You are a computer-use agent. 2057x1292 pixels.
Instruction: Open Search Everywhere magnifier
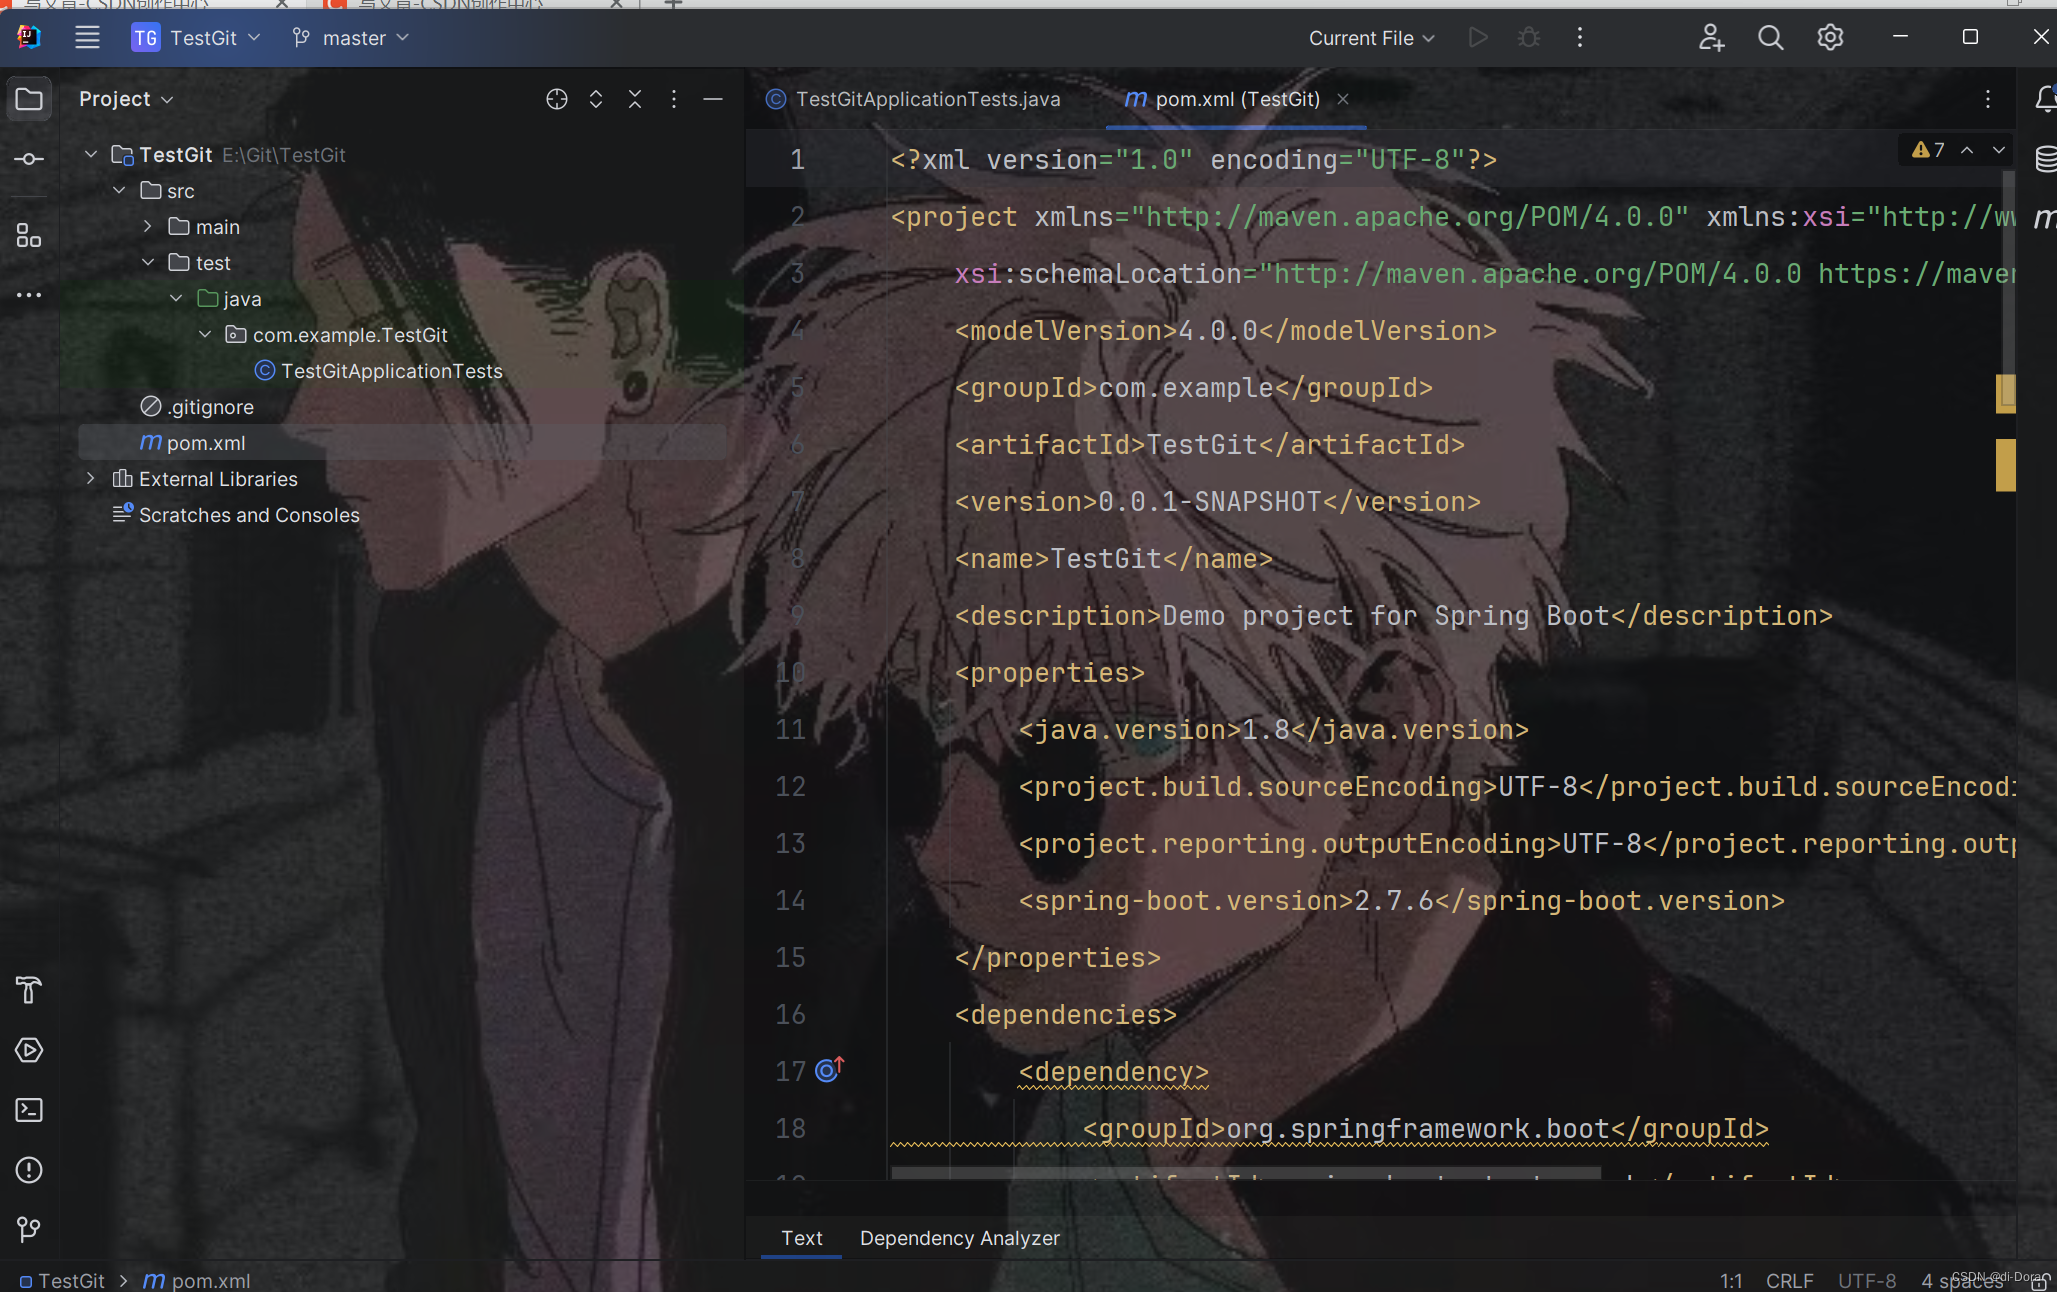pos(1771,38)
